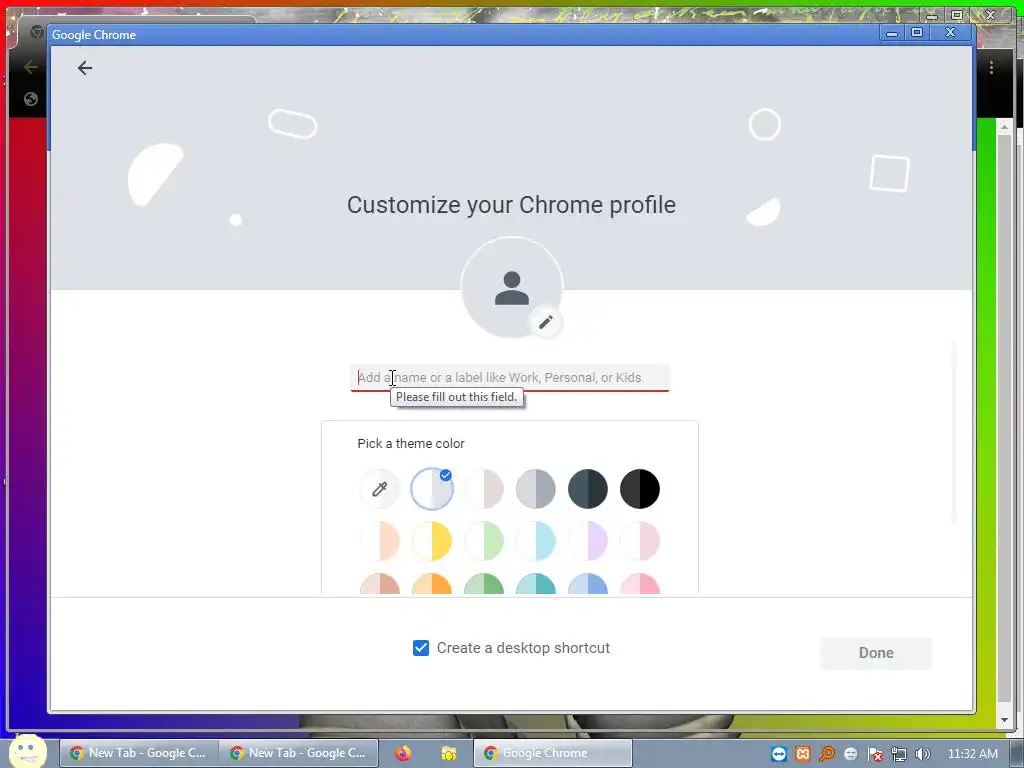Go back using the profile dialog arrow
Image resolution: width=1024 pixels, height=768 pixels.
pos(85,68)
